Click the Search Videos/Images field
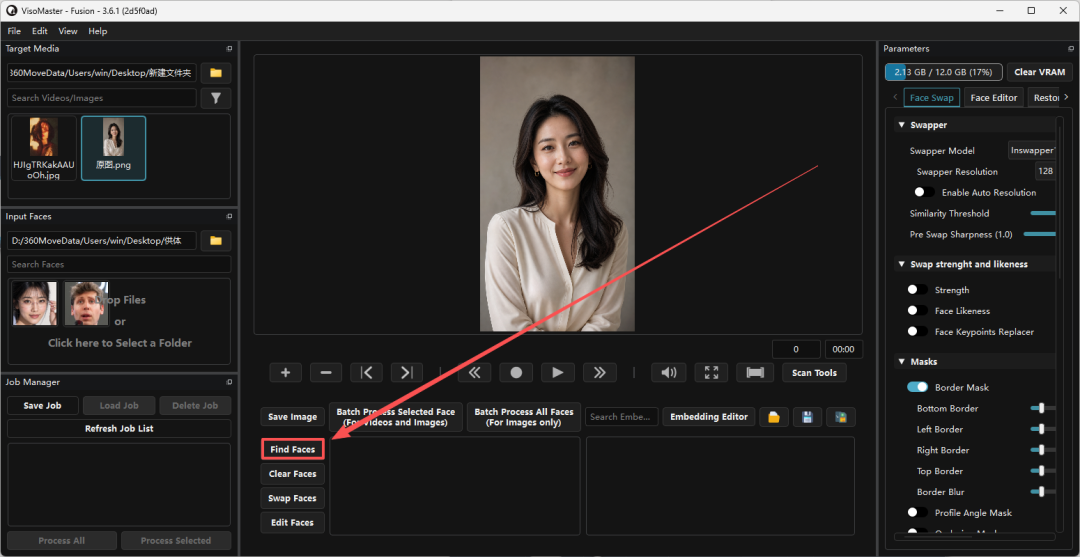Screen dimensions: 1080x557 [102, 98]
